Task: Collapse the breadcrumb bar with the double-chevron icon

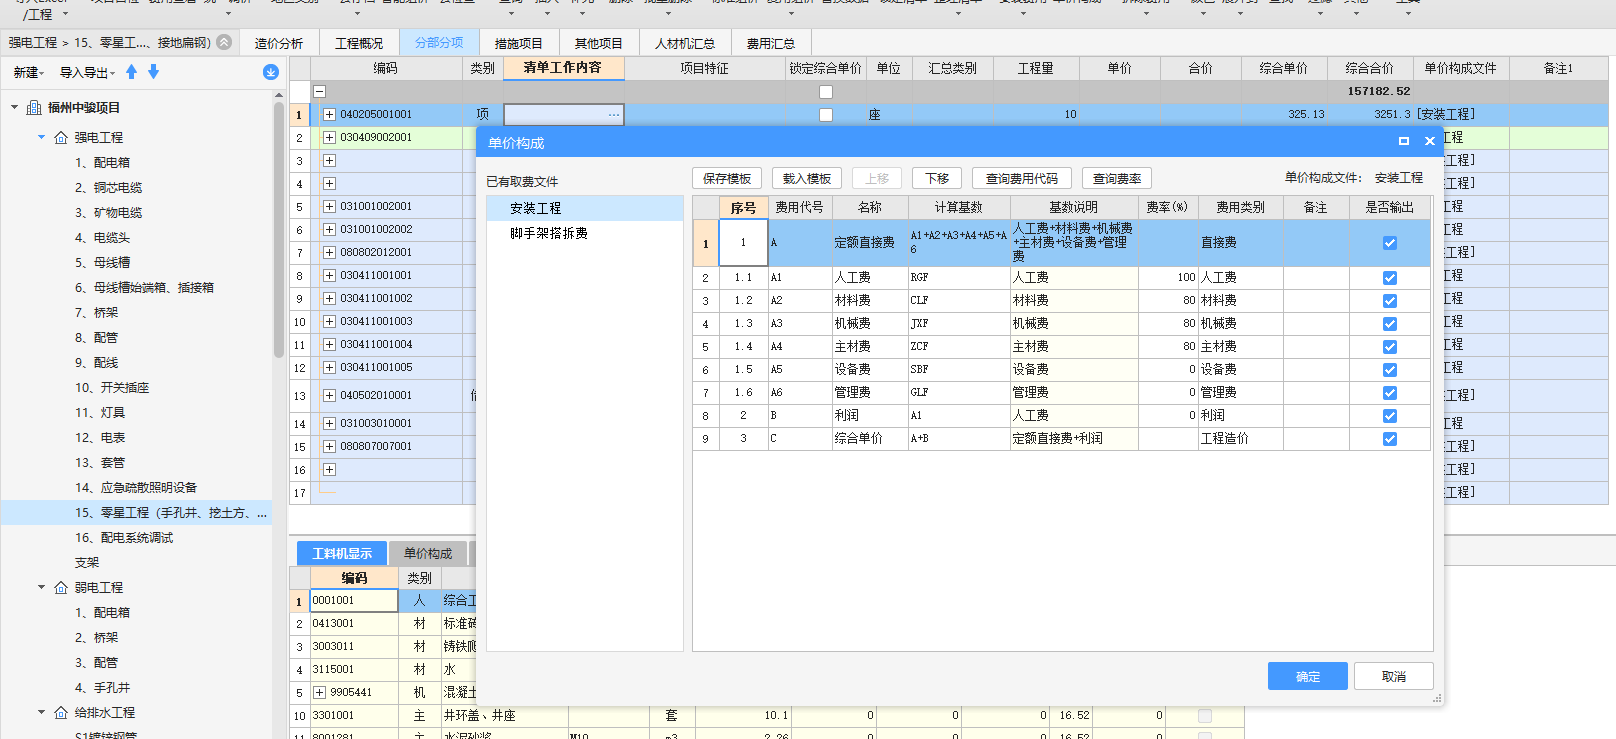Action: [224, 42]
